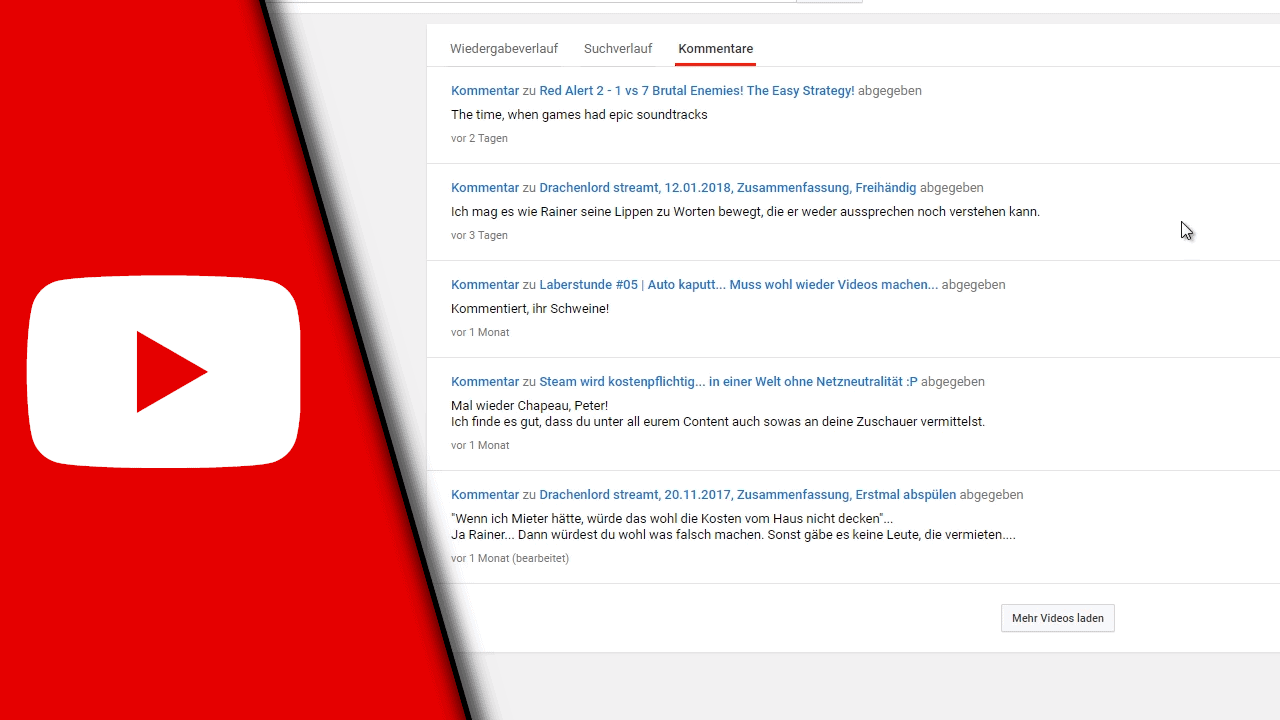This screenshot has width=1280, height=720.
Task: Click the 'vor 3 Tagen' timestamp
Action: [479, 235]
